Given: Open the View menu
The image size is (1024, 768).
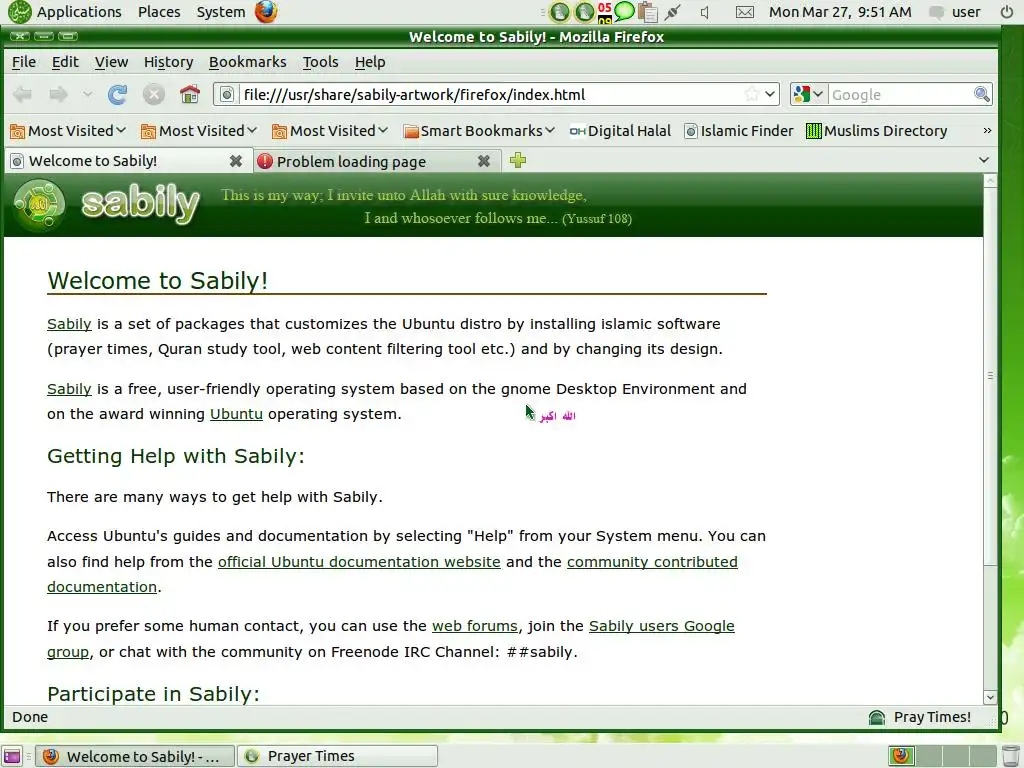Looking at the screenshot, I should pyautogui.click(x=112, y=62).
